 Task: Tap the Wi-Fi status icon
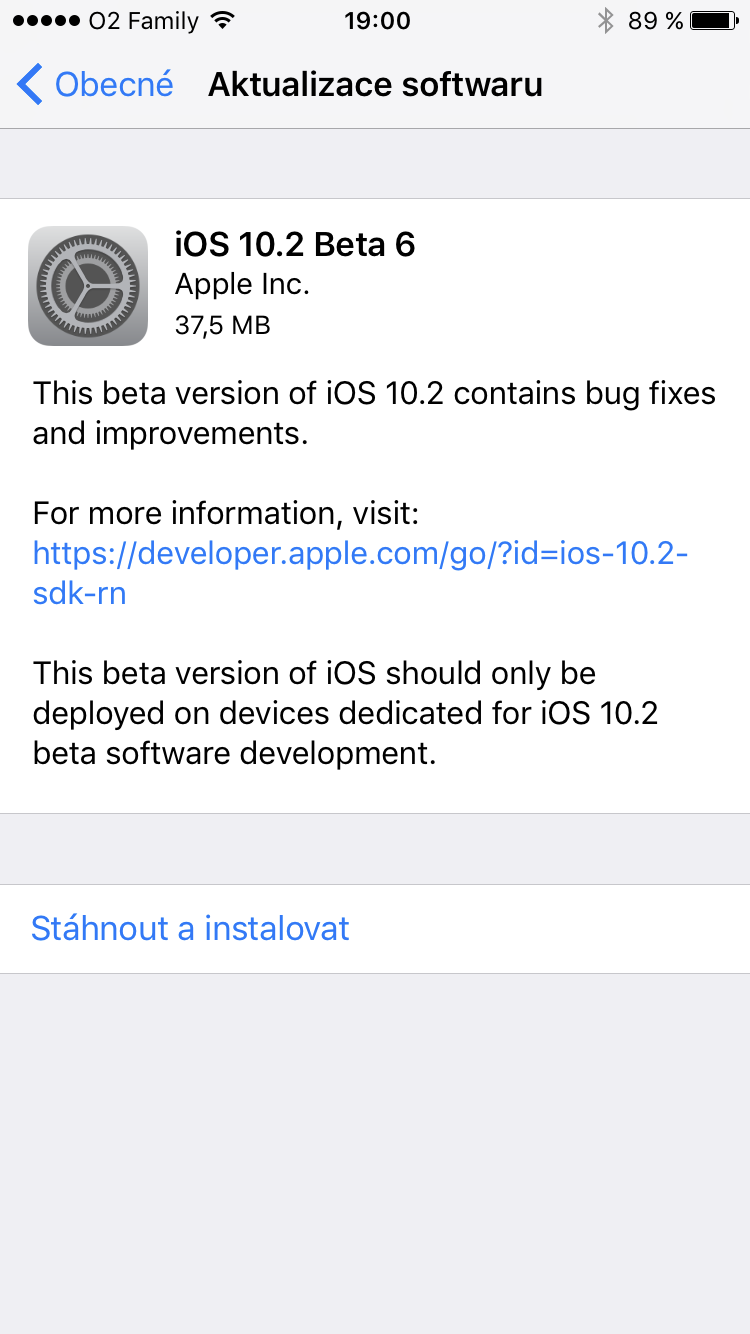[224, 21]
